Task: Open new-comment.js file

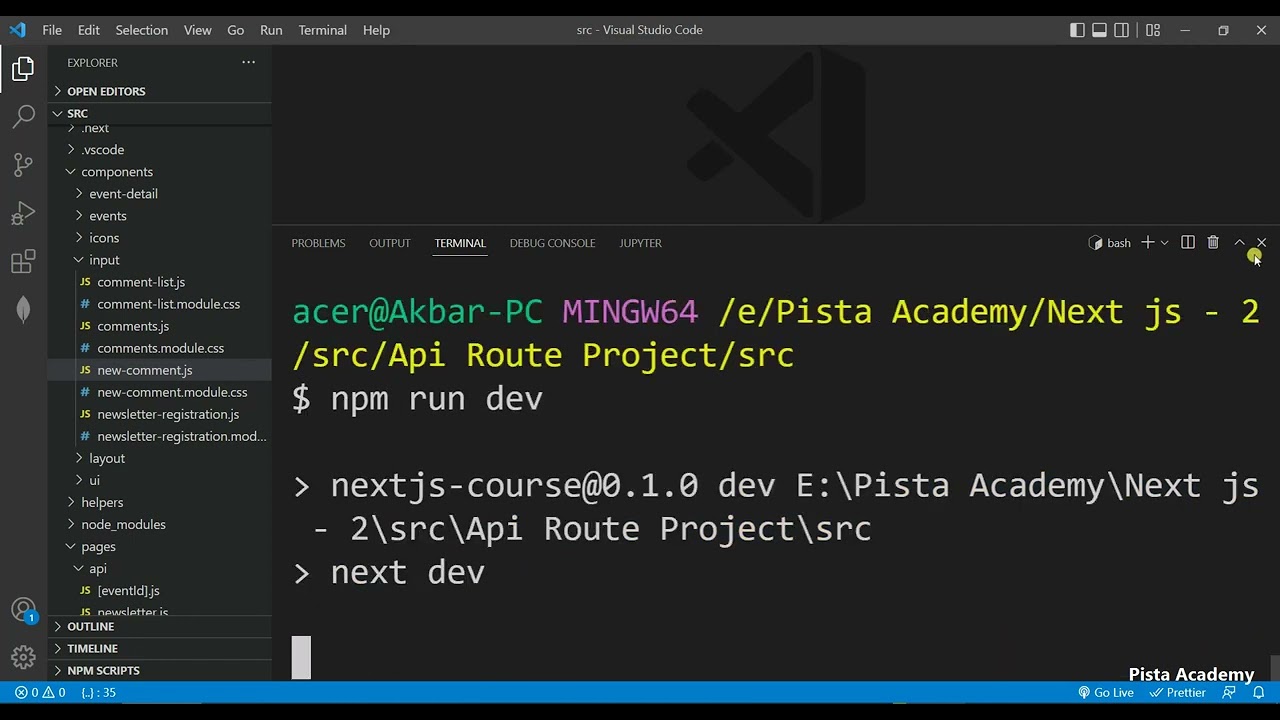Action: pyautogui.click(x=160, y=370)
